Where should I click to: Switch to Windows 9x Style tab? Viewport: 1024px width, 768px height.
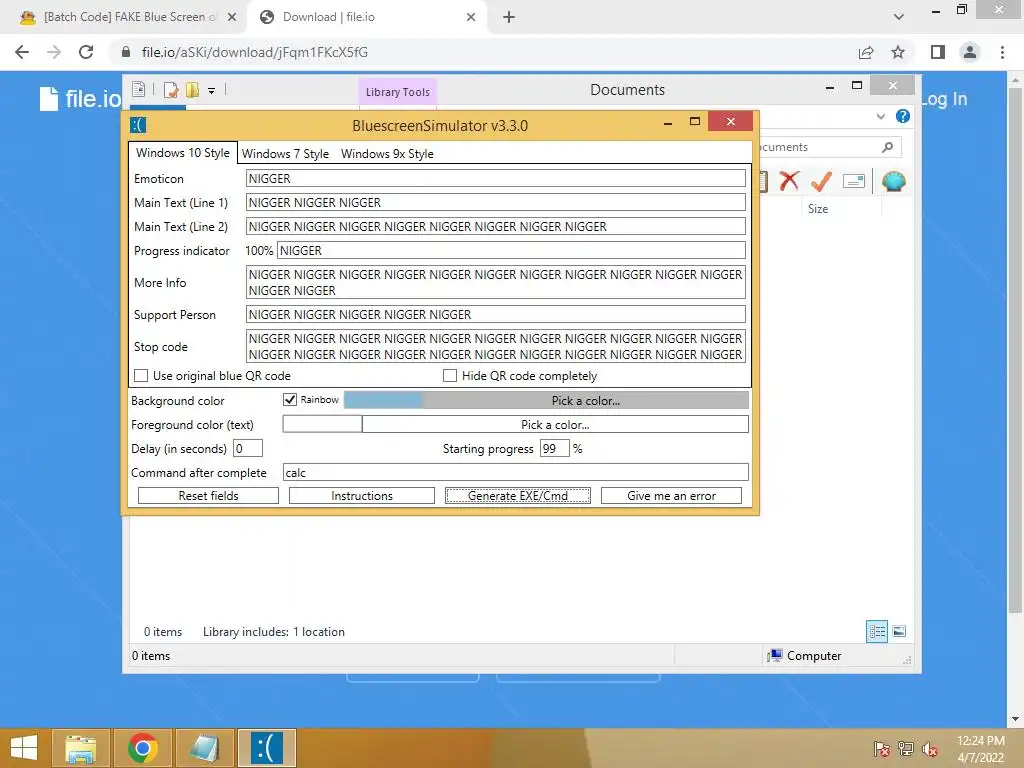point(387,153)
